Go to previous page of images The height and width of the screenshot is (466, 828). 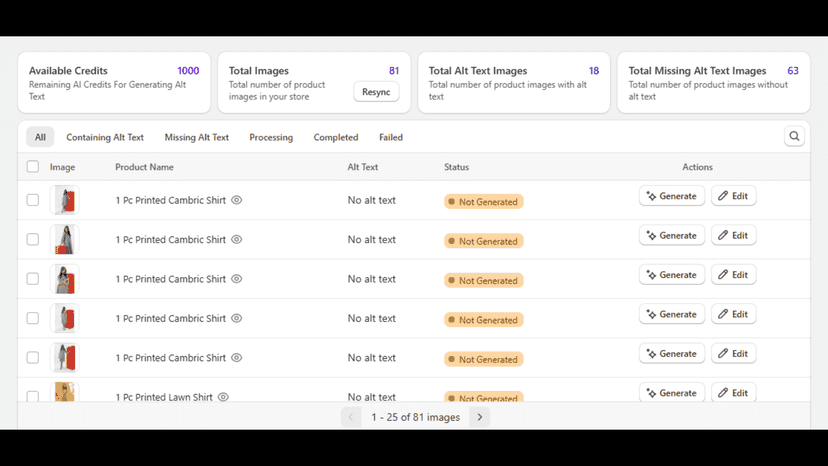[x=351, y=417]
